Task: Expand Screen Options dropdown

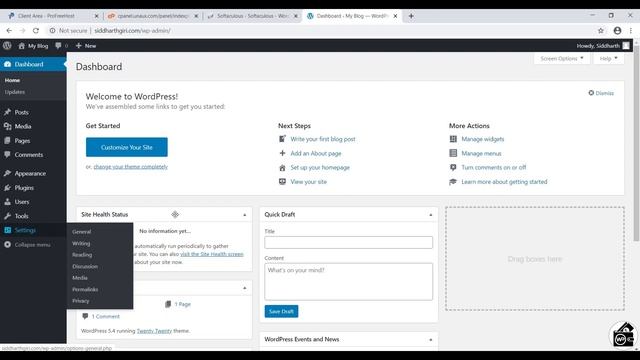Action: tap(562, 58)
